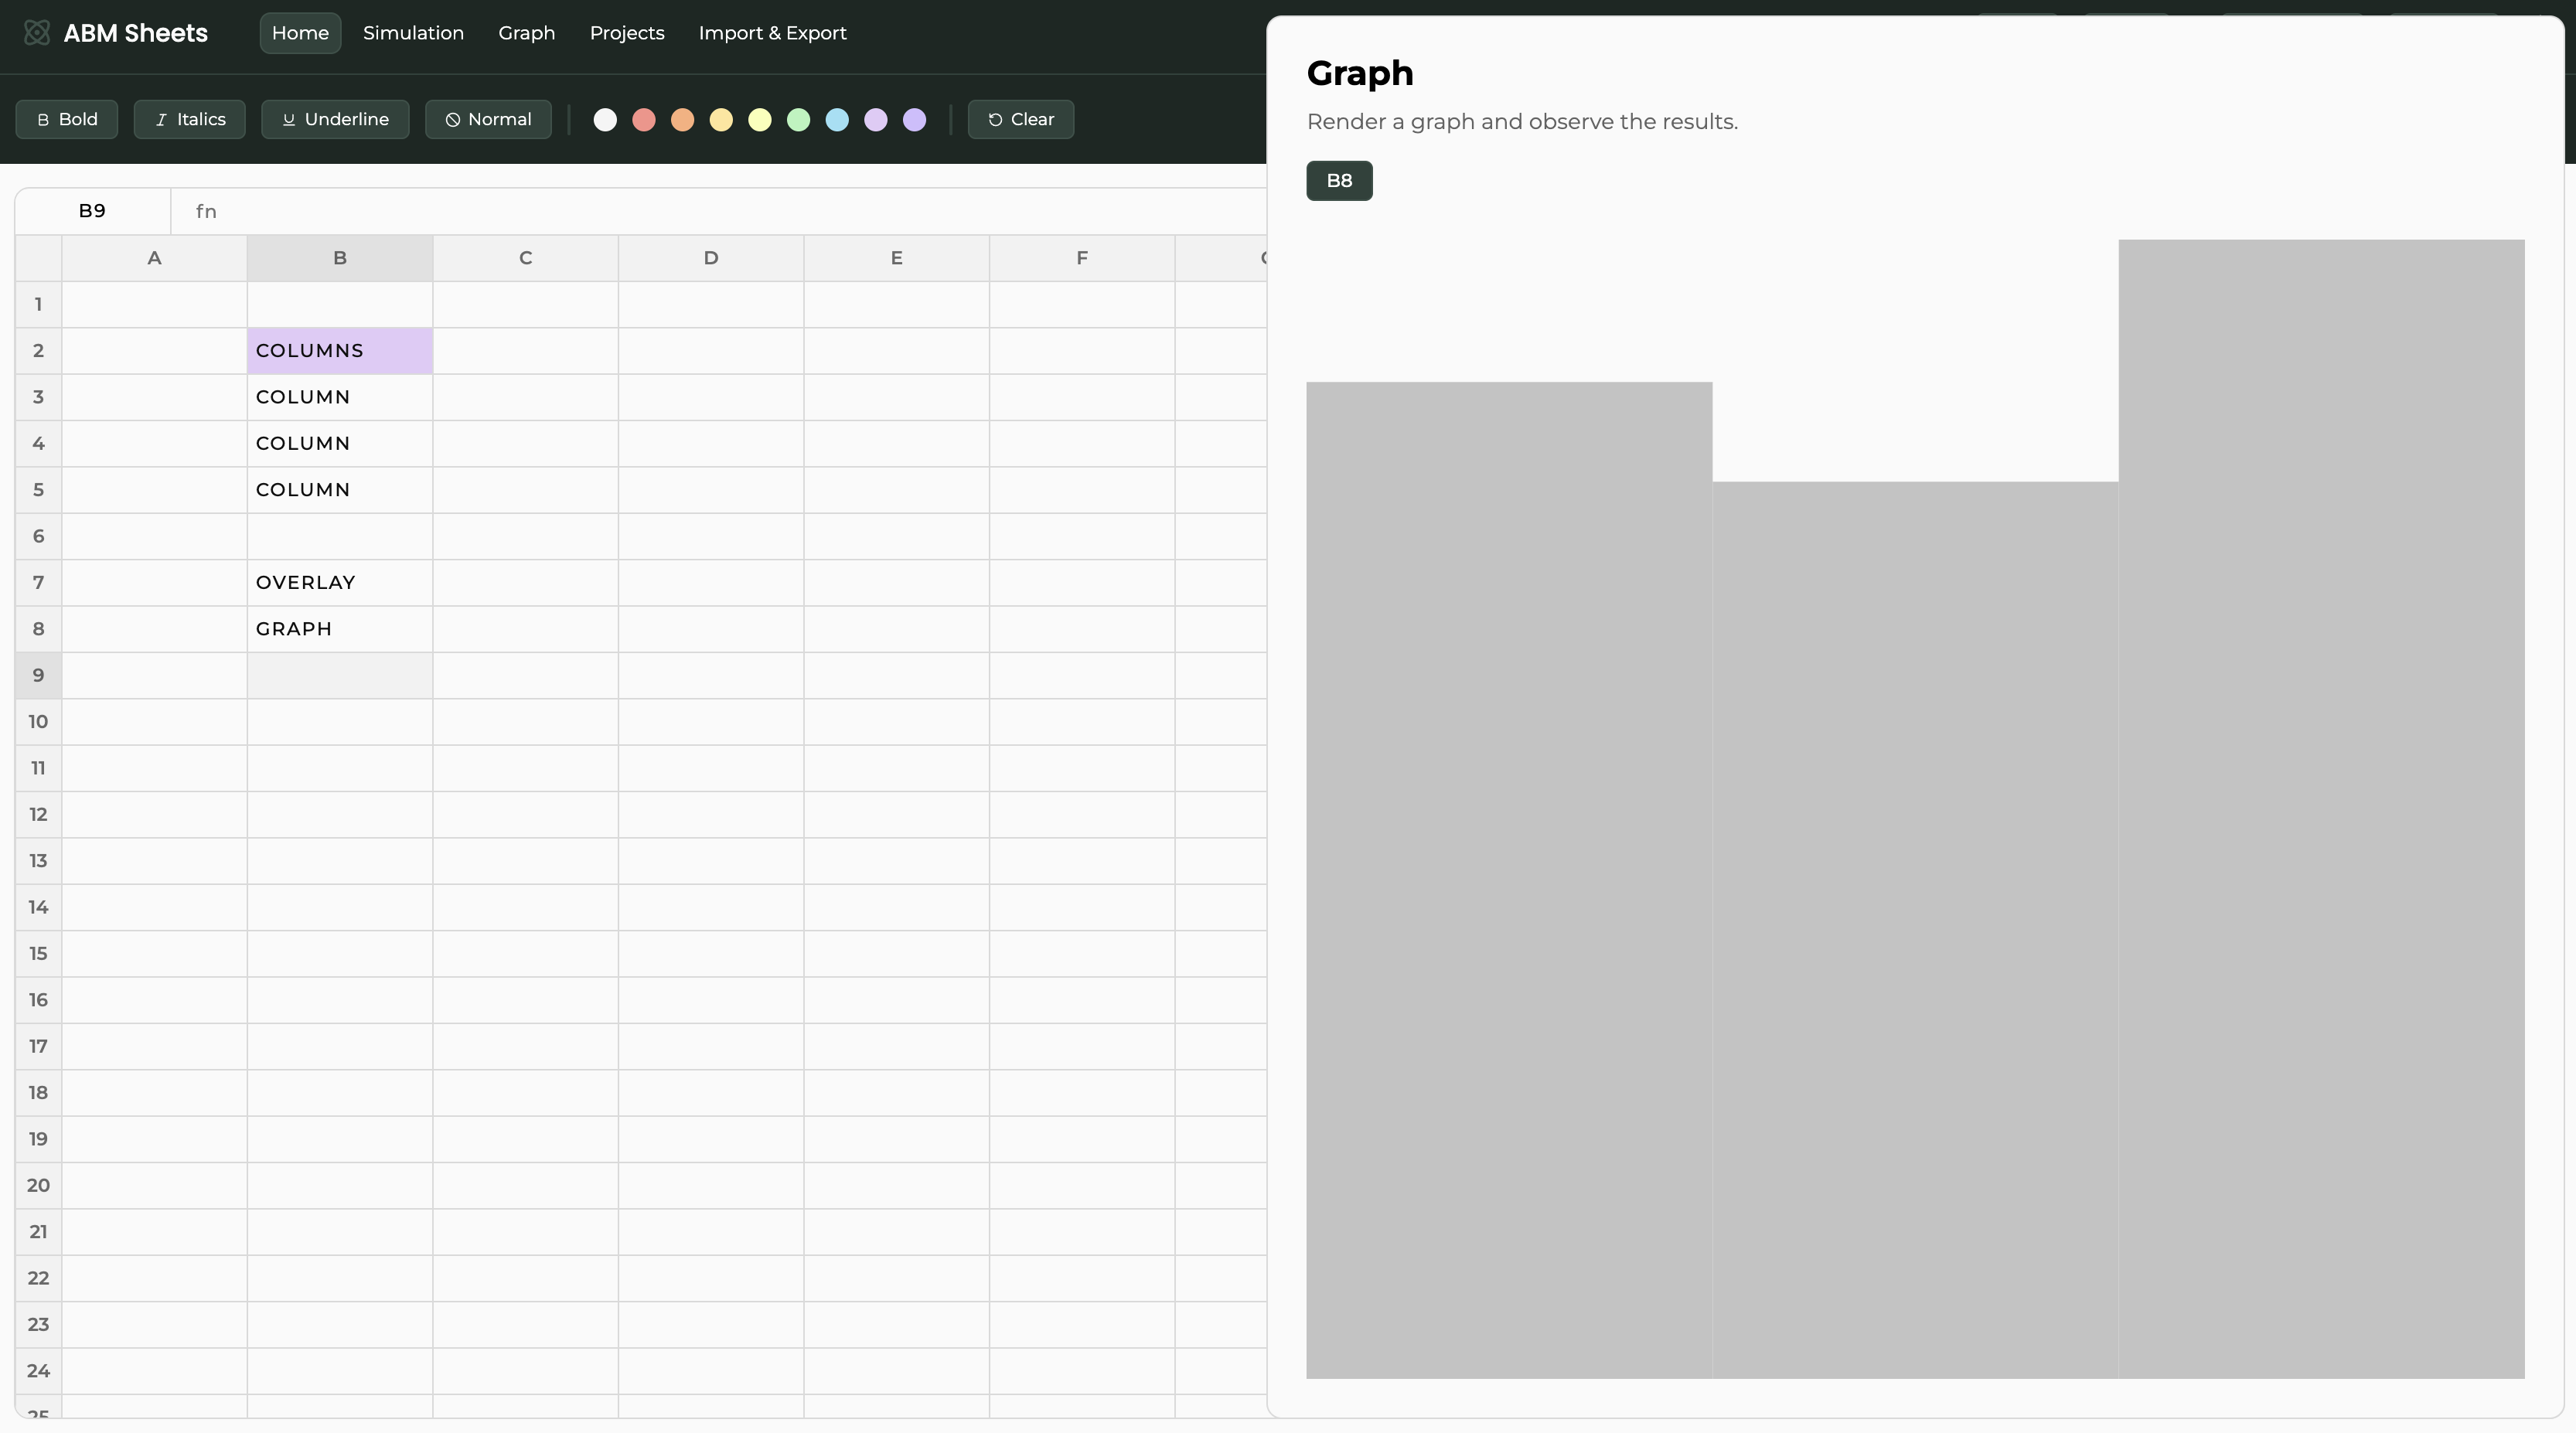This screenshot has width=2576, height=1433.
Task: Select column D header
Action: [x=710, y=258]
